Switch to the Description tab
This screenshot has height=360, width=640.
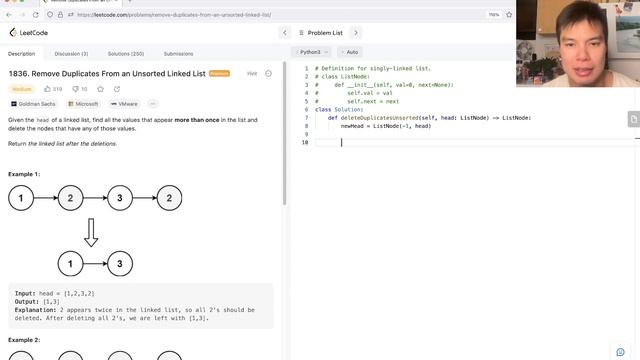(x=22, y=53)
